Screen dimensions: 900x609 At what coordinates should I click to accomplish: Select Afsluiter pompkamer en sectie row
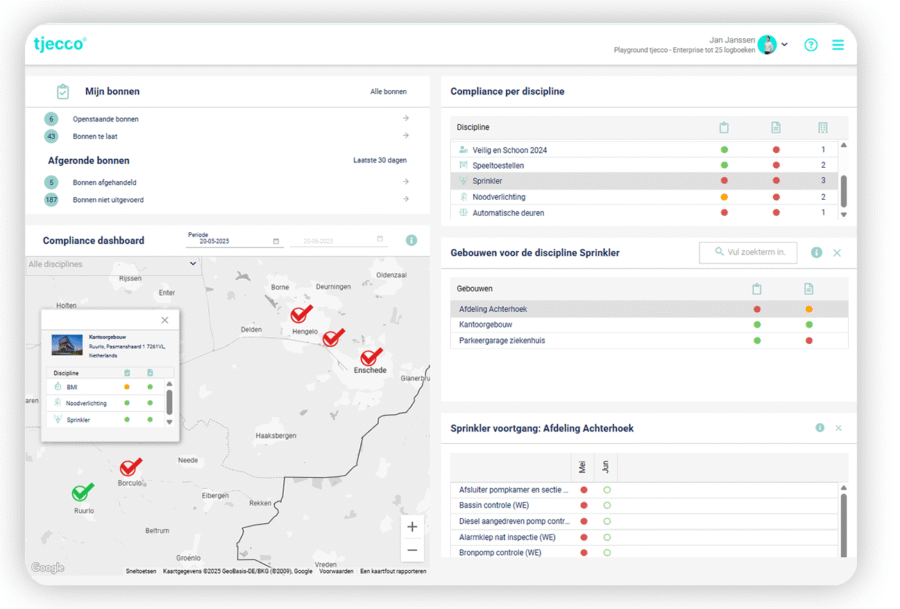(x=645, y=490)
